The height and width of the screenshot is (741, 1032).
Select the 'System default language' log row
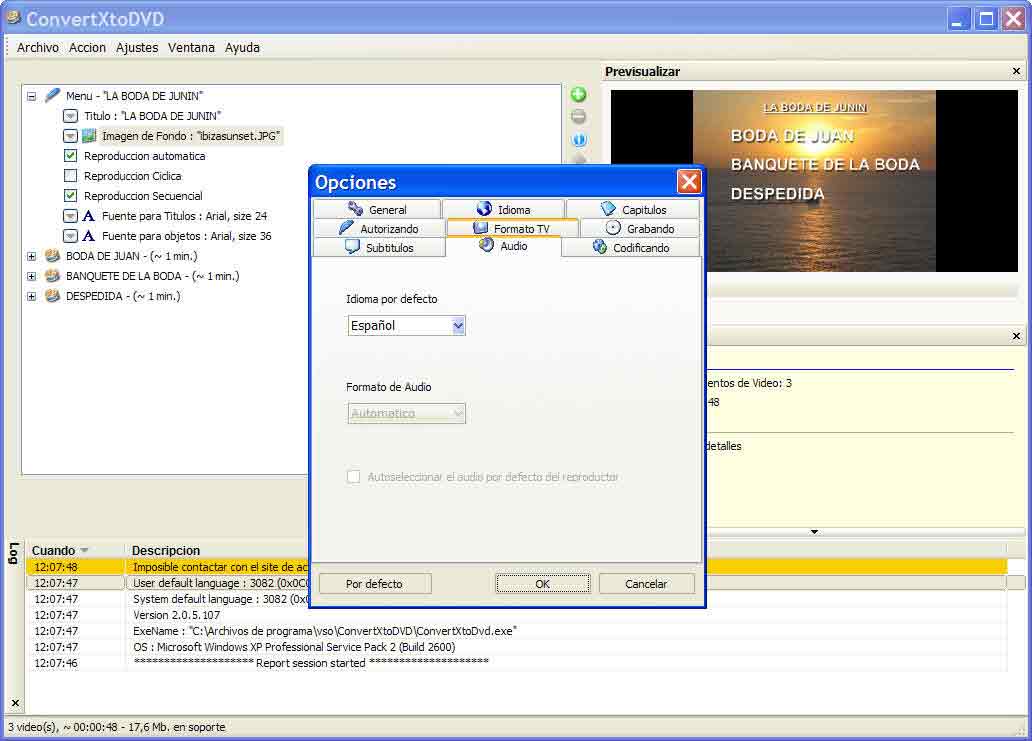click(517, 599)
